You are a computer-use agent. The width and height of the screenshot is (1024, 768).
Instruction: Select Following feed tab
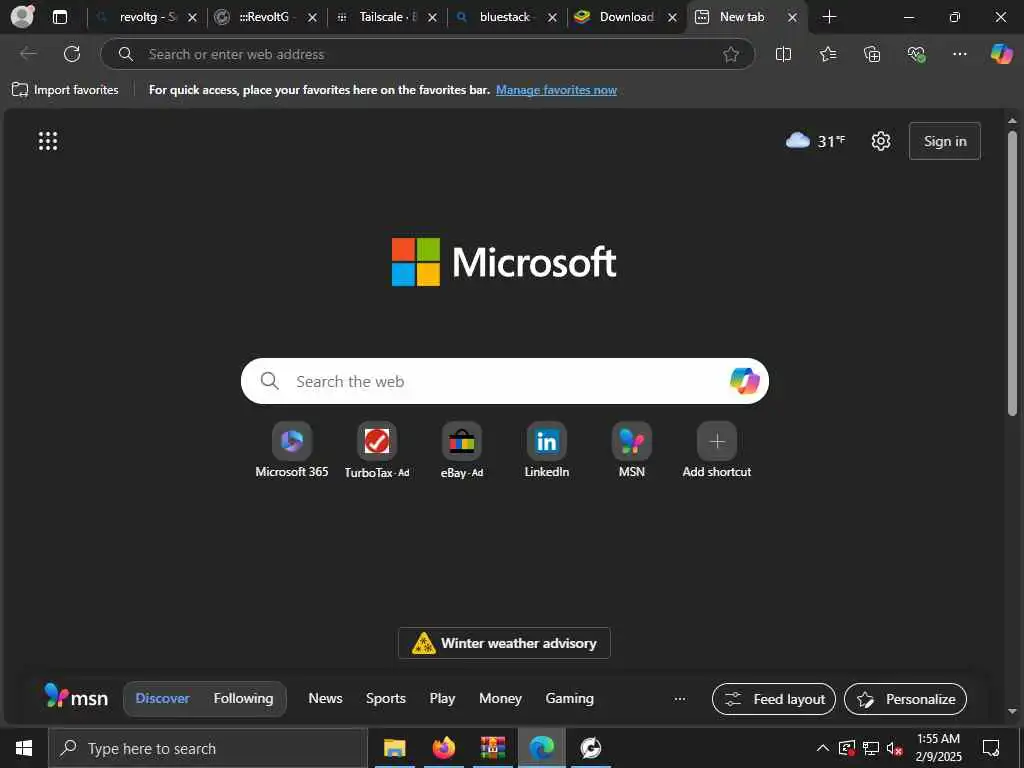click(243, 698)
